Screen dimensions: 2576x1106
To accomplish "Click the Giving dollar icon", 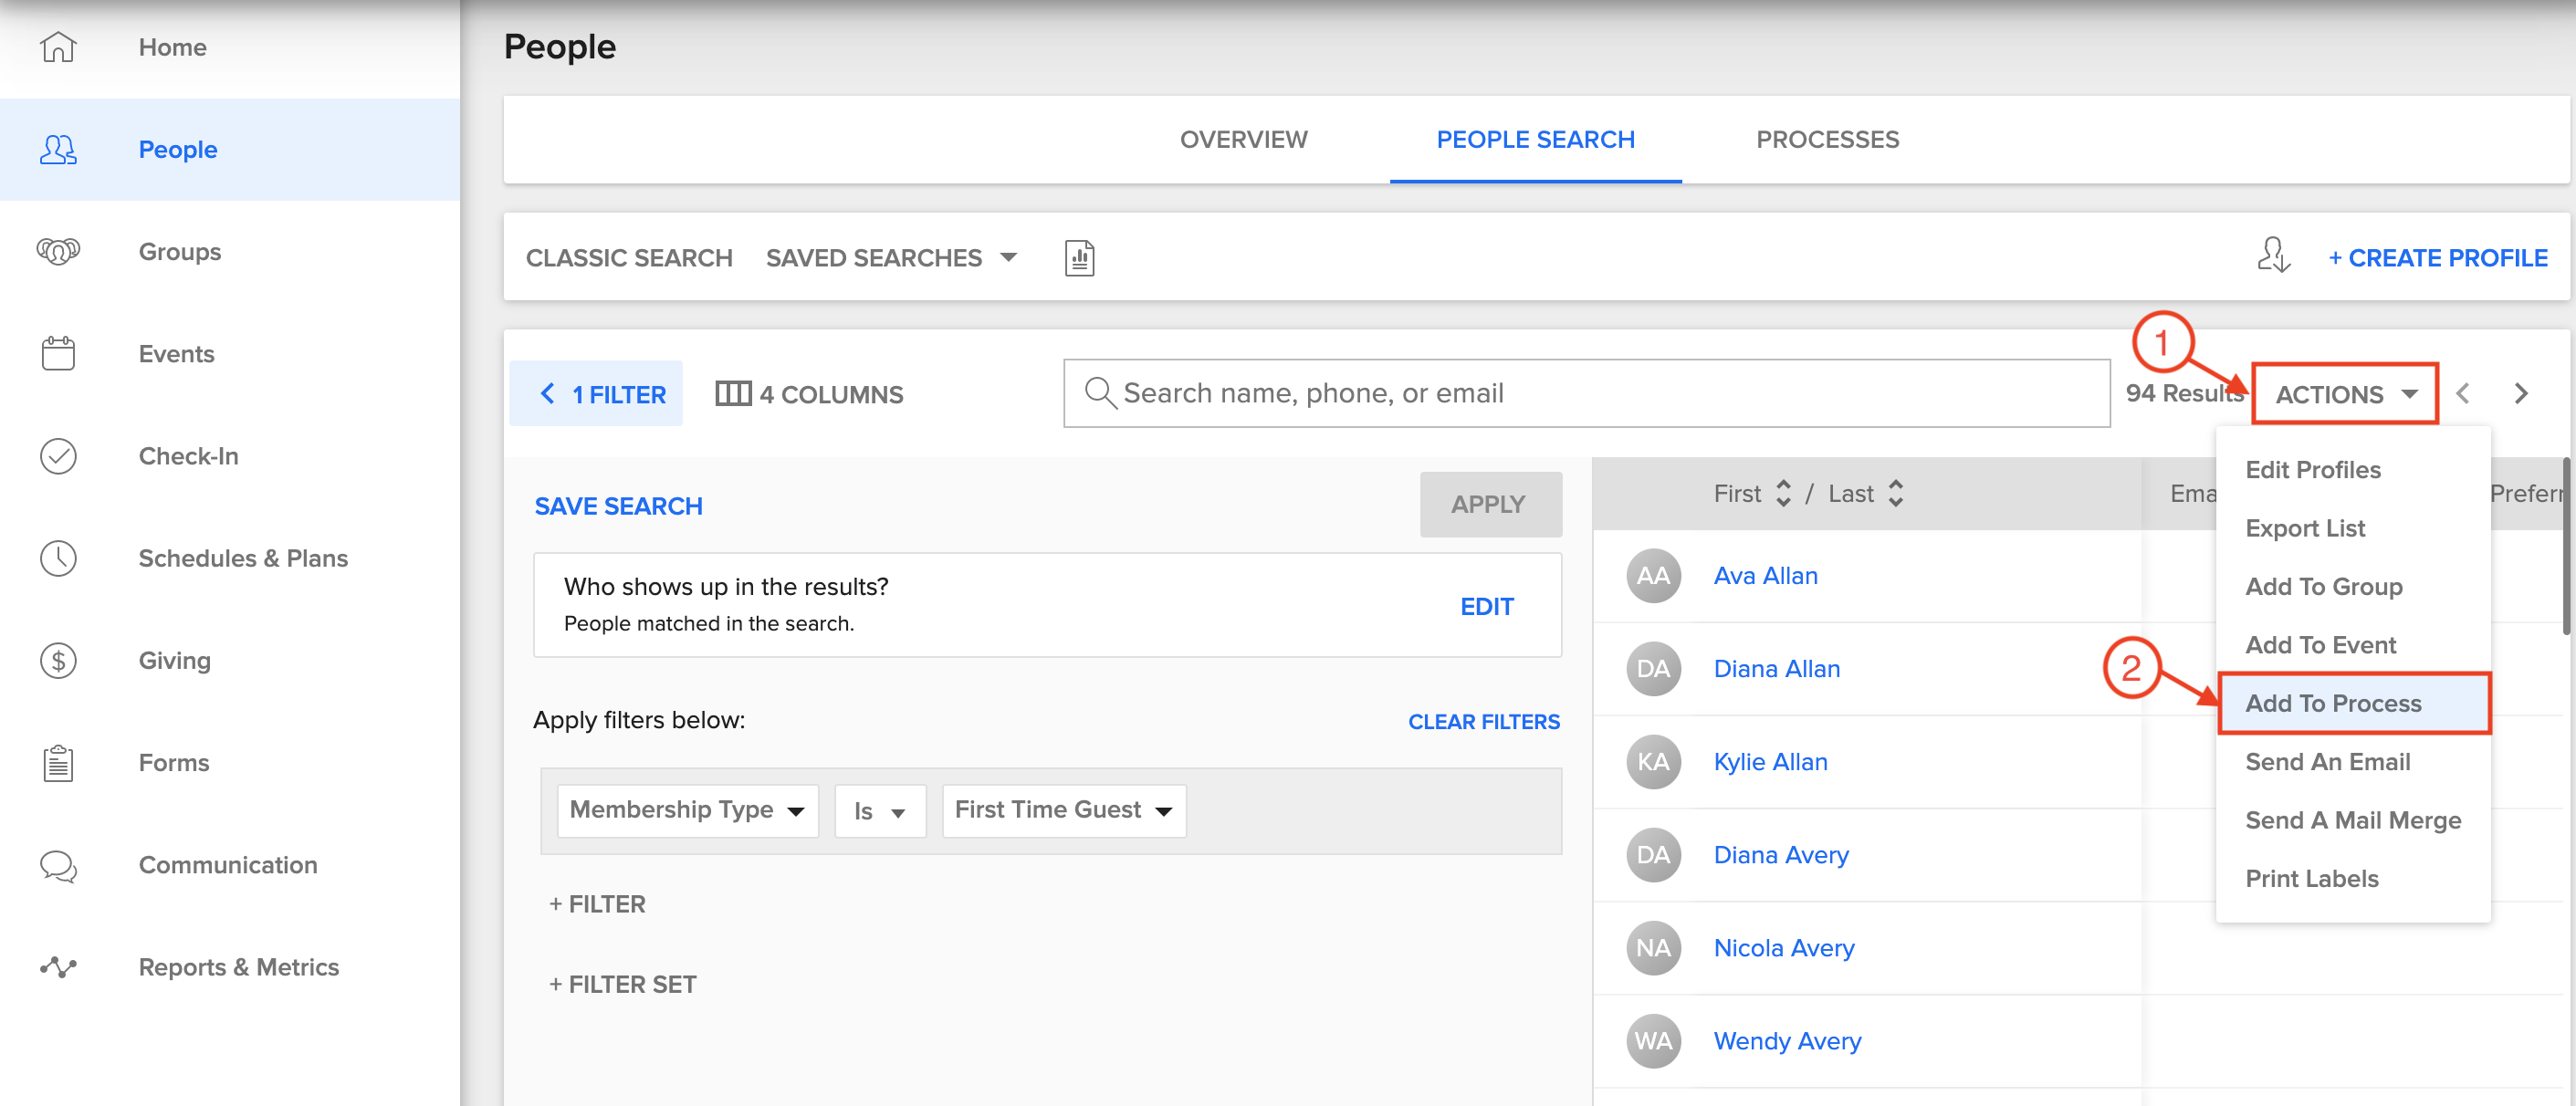I will [x=57, y=660].
